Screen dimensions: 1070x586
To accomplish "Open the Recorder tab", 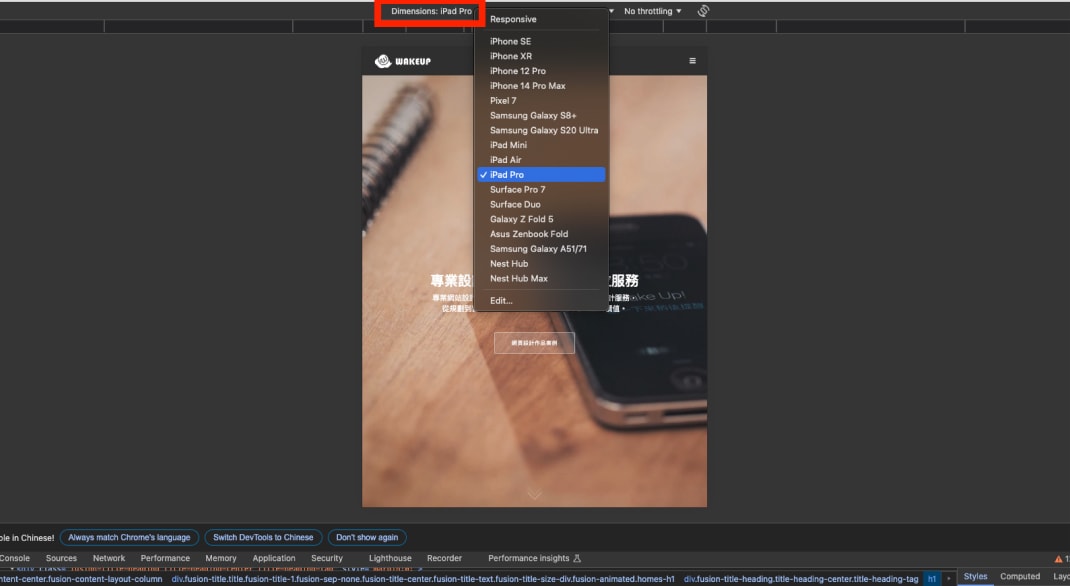I will coord(444,558).
